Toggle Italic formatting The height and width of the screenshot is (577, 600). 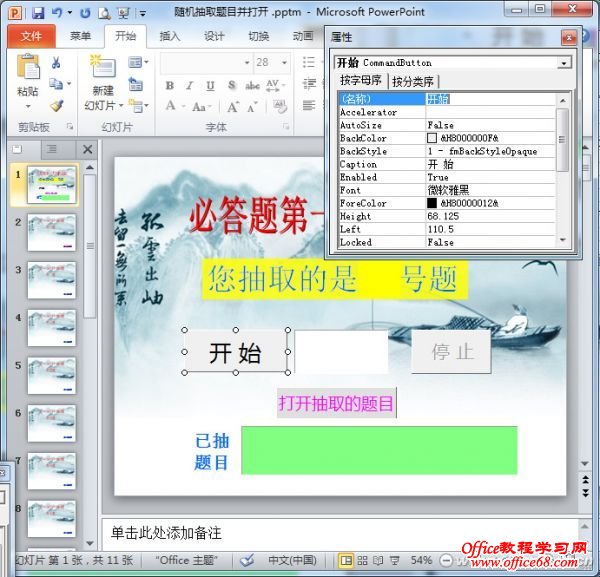pyautogui.click(x=189, y=85)
